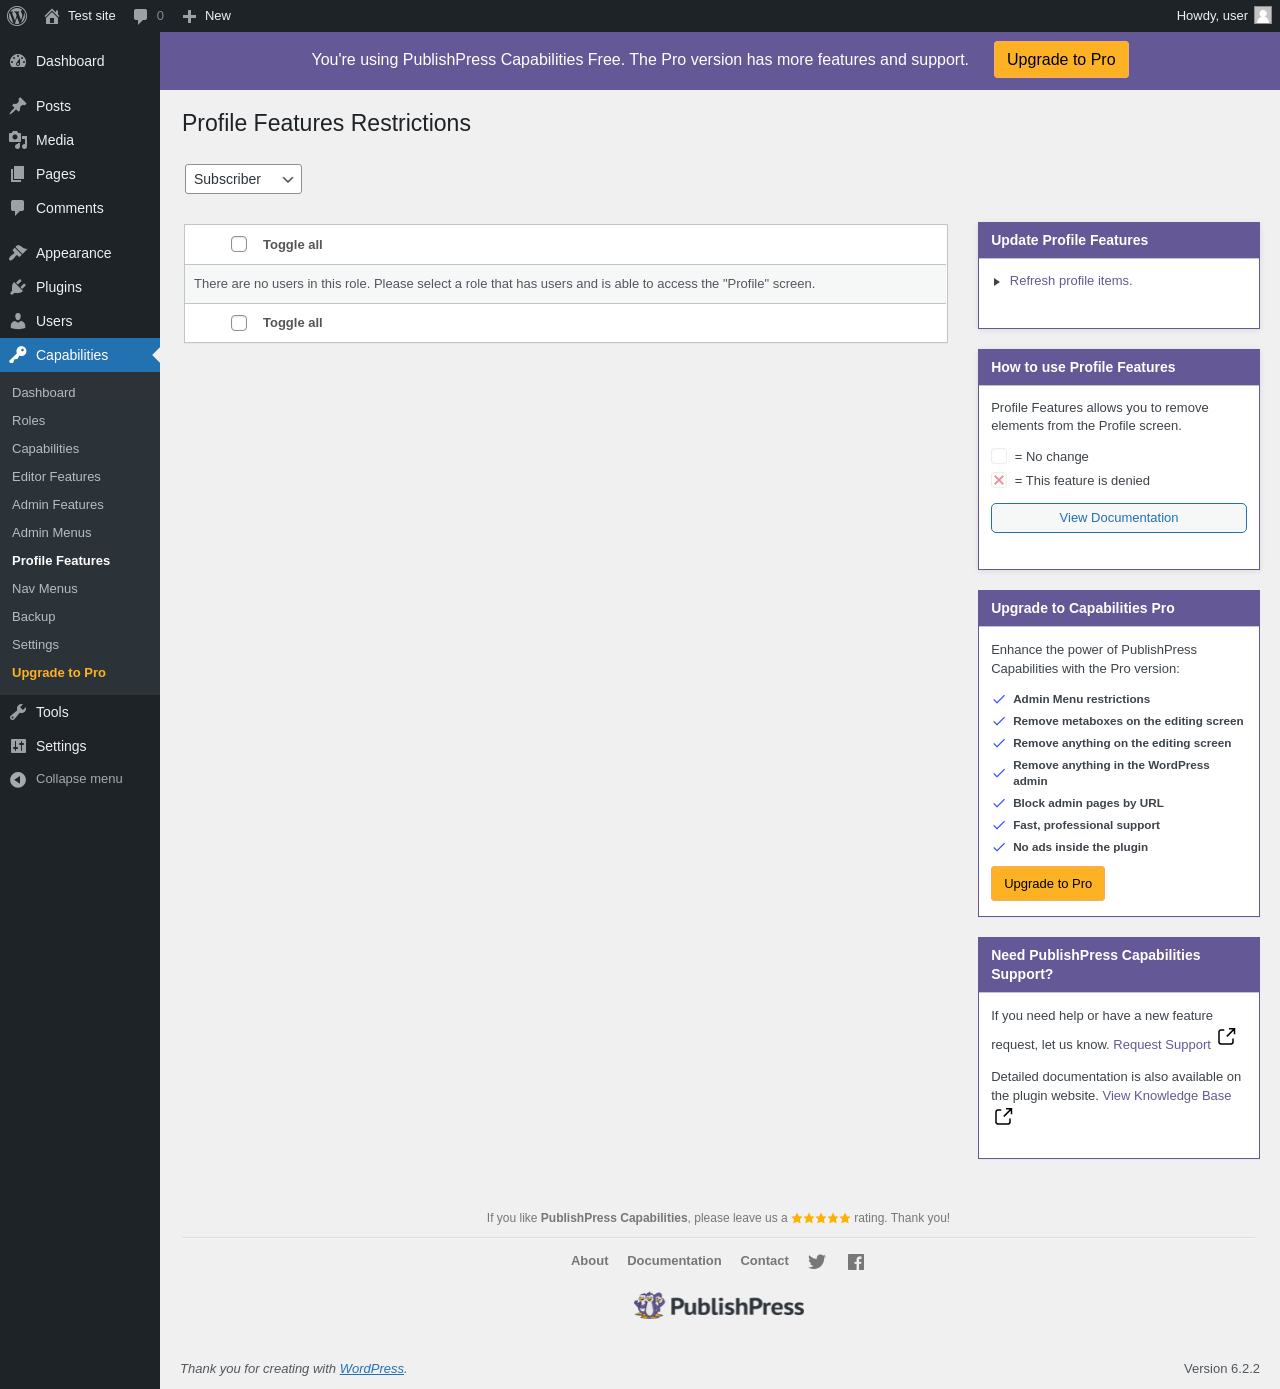This screenshot has height=1389, width=1280.
Task: Open the Admin Features submenu item
Action: pos(58,505)
